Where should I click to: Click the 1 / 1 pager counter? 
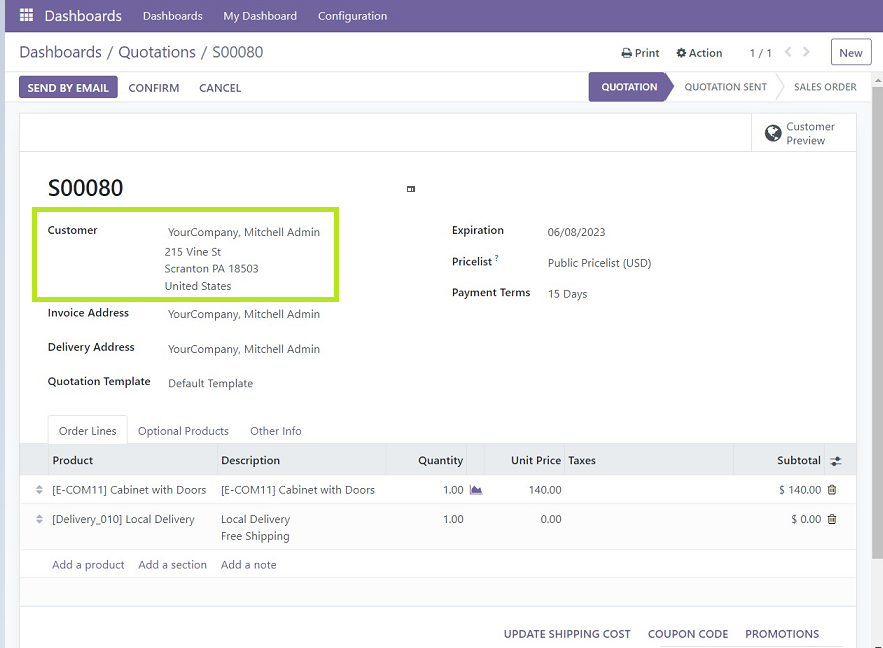click(760, 53)
